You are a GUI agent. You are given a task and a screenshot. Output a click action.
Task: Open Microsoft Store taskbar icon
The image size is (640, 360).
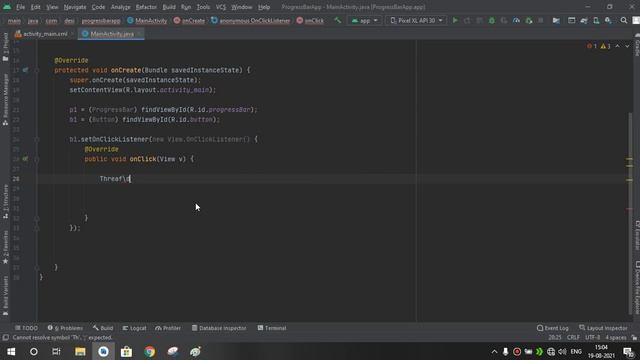pos(126,351)
